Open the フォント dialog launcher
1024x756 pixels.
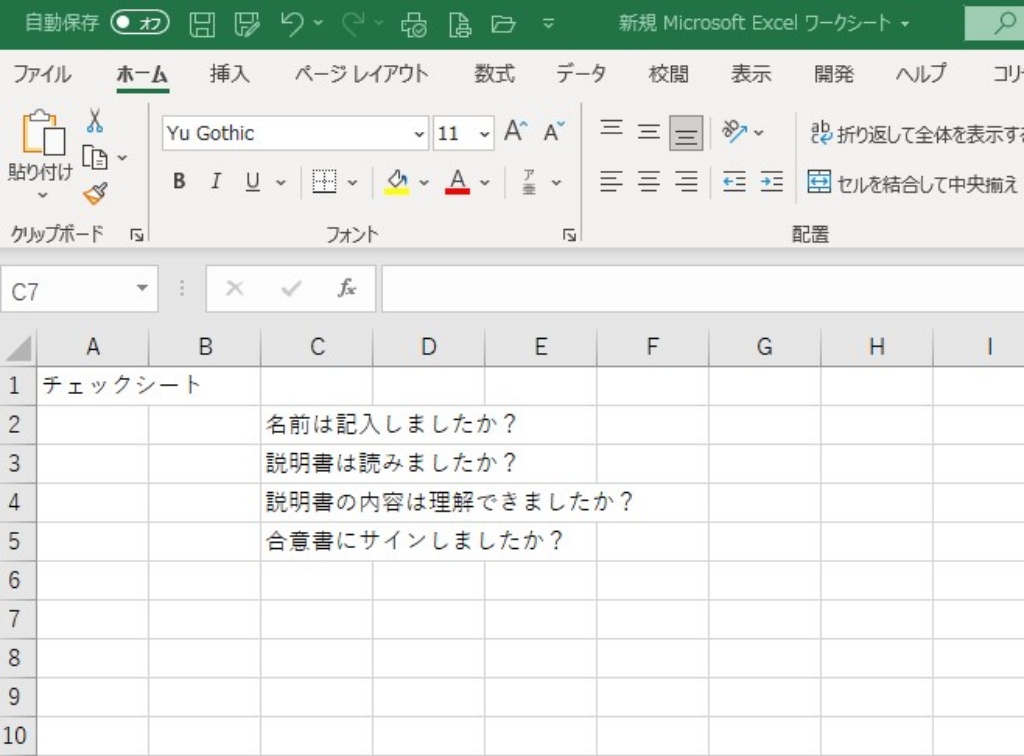point(569,235)
